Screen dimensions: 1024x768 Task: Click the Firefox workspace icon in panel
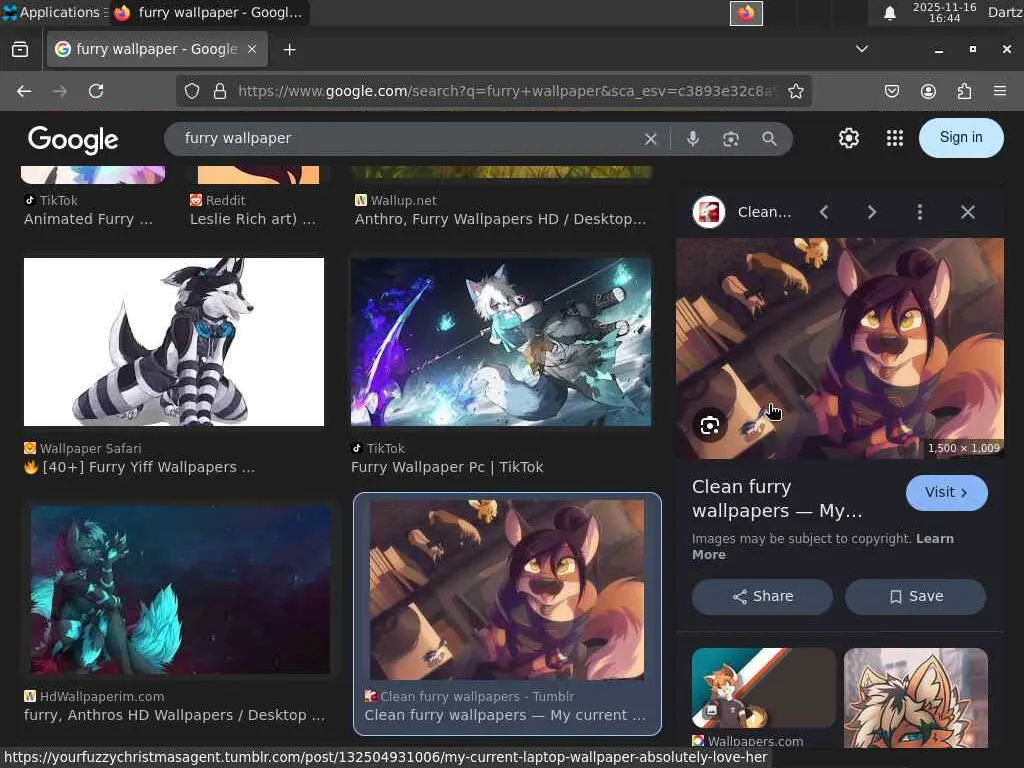746,13
